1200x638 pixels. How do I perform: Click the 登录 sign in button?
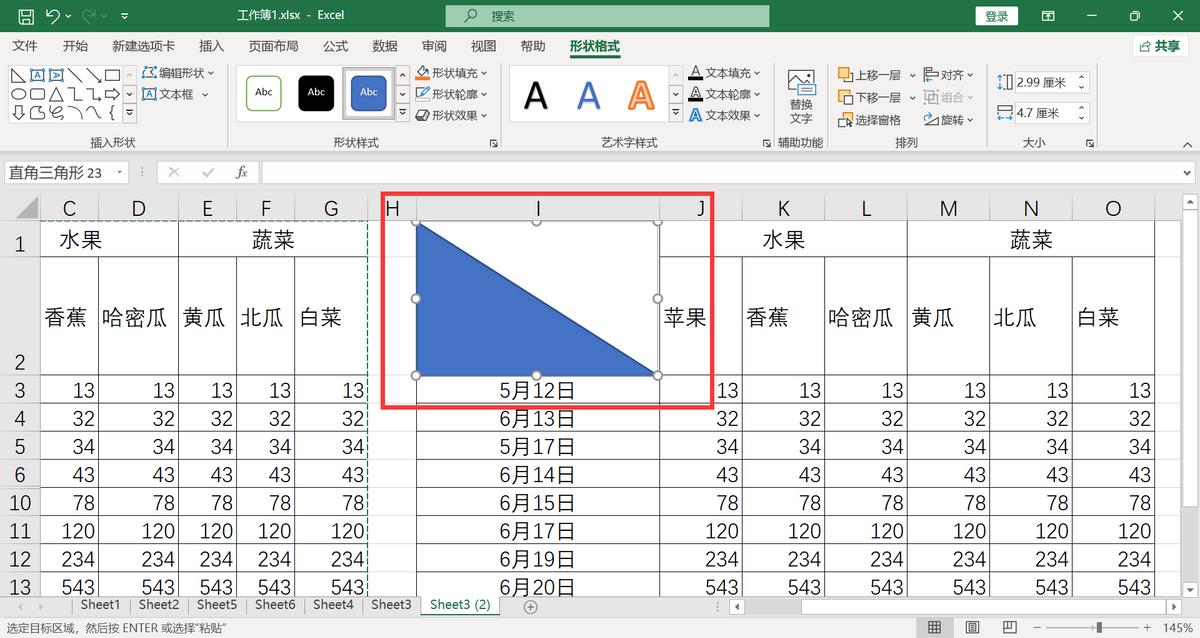pos(996,15)
